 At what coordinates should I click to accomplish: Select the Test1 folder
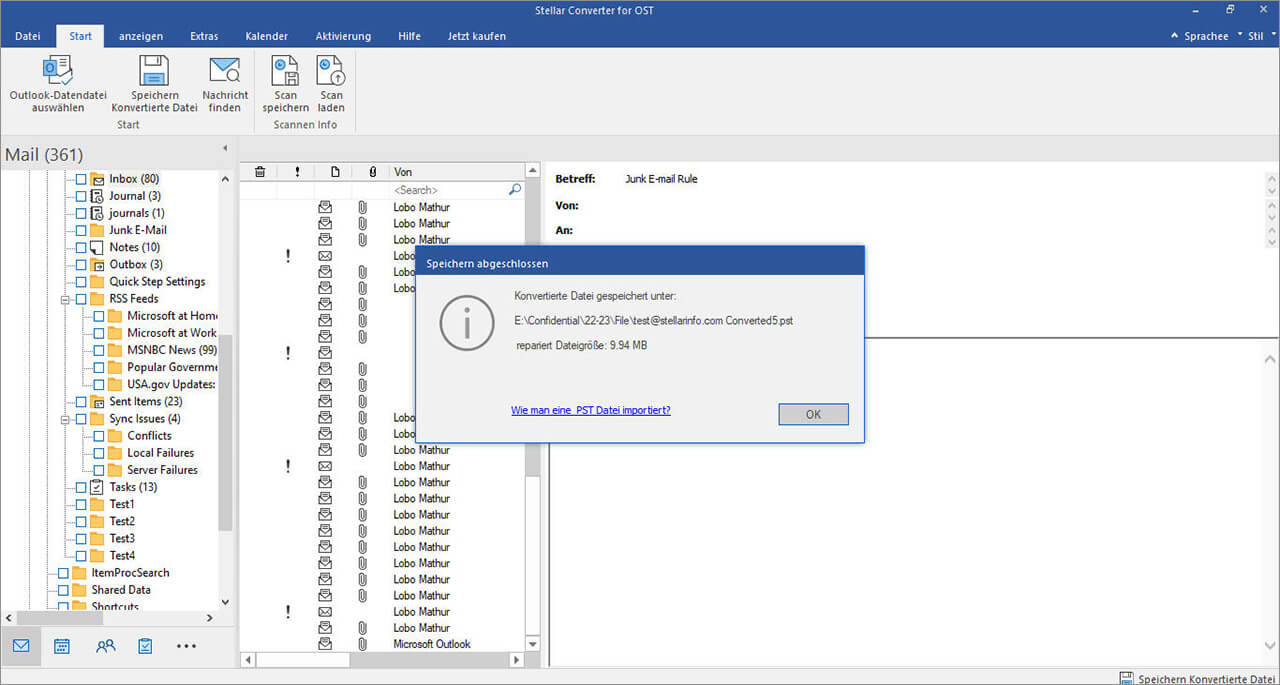(122, 504)
